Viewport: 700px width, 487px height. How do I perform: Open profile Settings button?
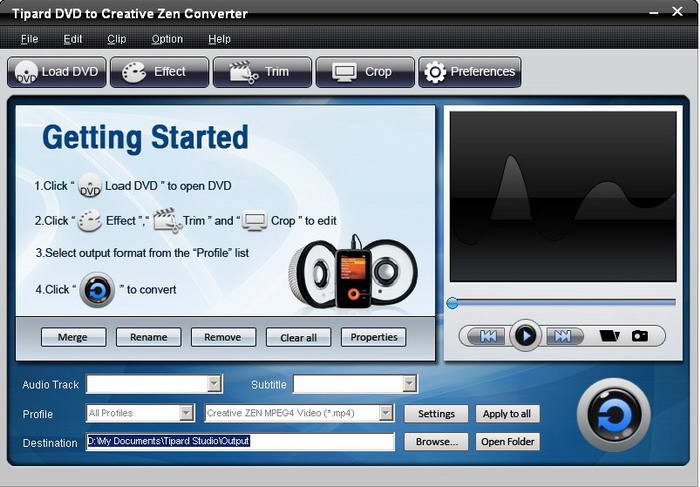(436, 414)
